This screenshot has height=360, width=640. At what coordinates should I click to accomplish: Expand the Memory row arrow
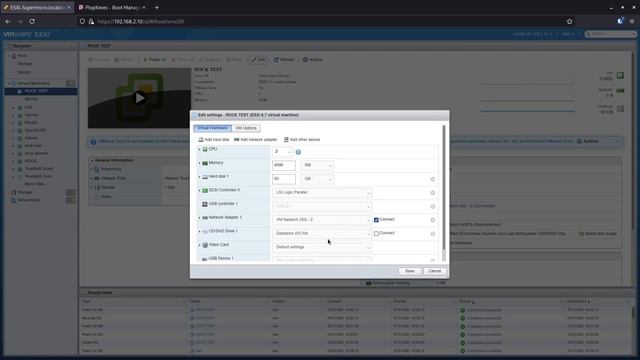tap(199, 163)
